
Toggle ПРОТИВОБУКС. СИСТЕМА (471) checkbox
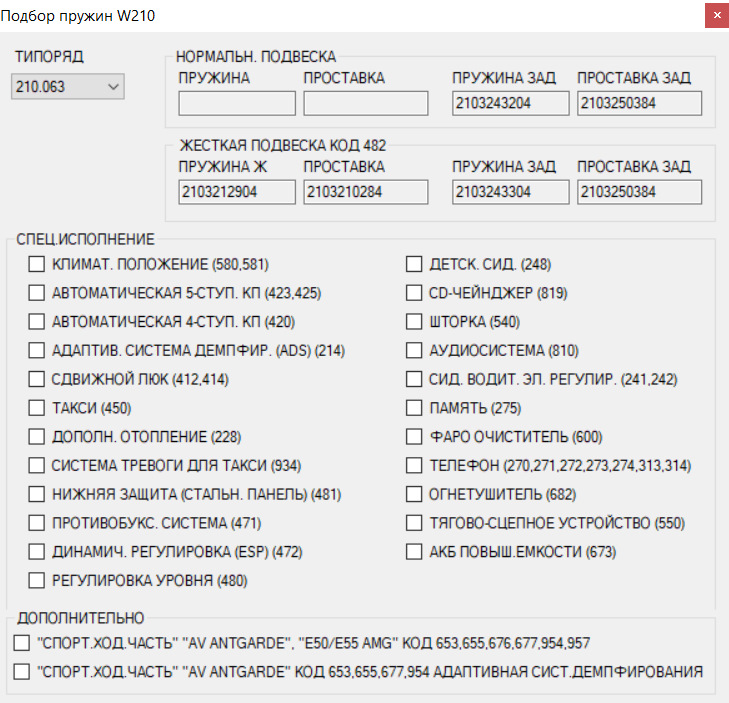tap(37, 523)
